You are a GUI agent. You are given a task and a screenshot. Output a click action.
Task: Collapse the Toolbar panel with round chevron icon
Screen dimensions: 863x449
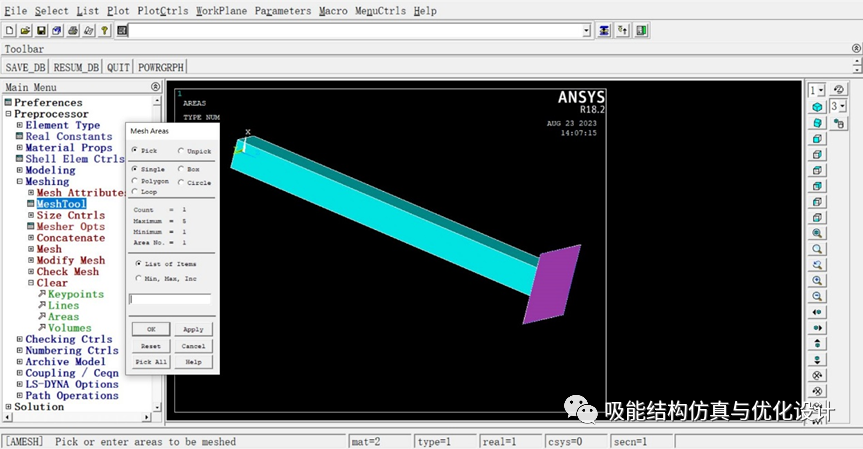856,48
